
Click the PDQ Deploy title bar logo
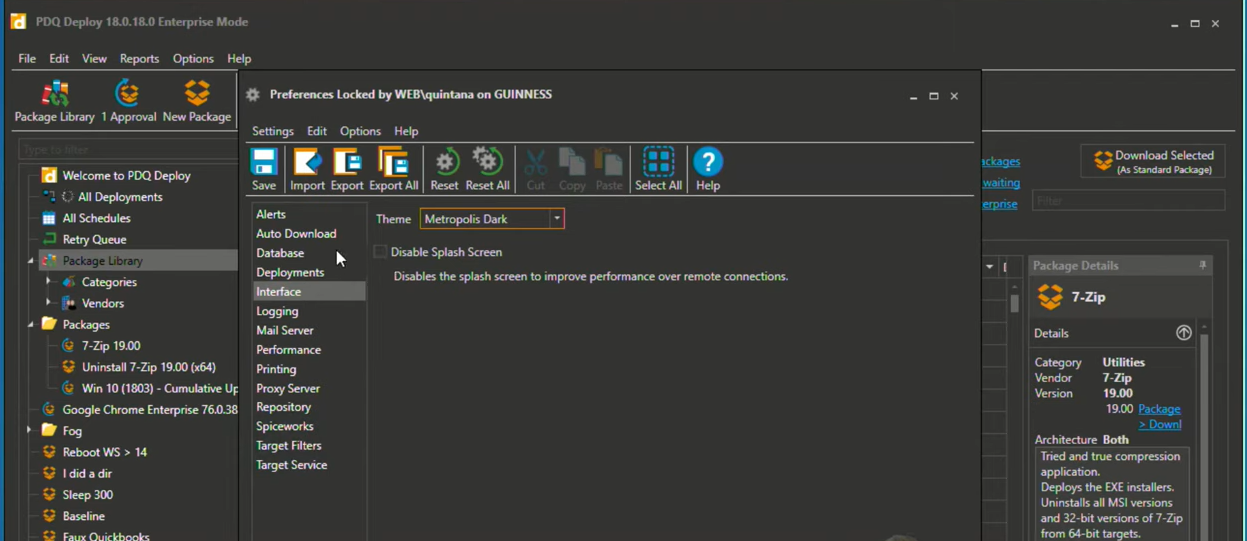click(18, 21)
